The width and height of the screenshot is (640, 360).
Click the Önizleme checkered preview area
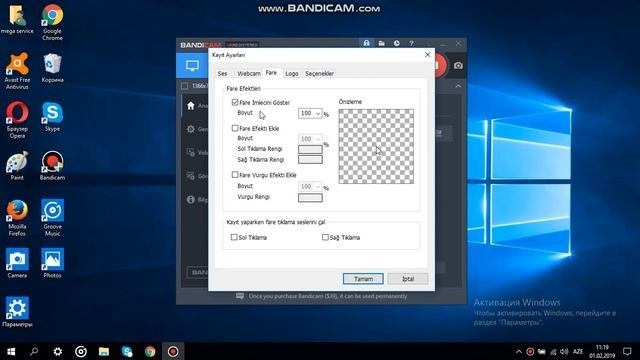376,146
